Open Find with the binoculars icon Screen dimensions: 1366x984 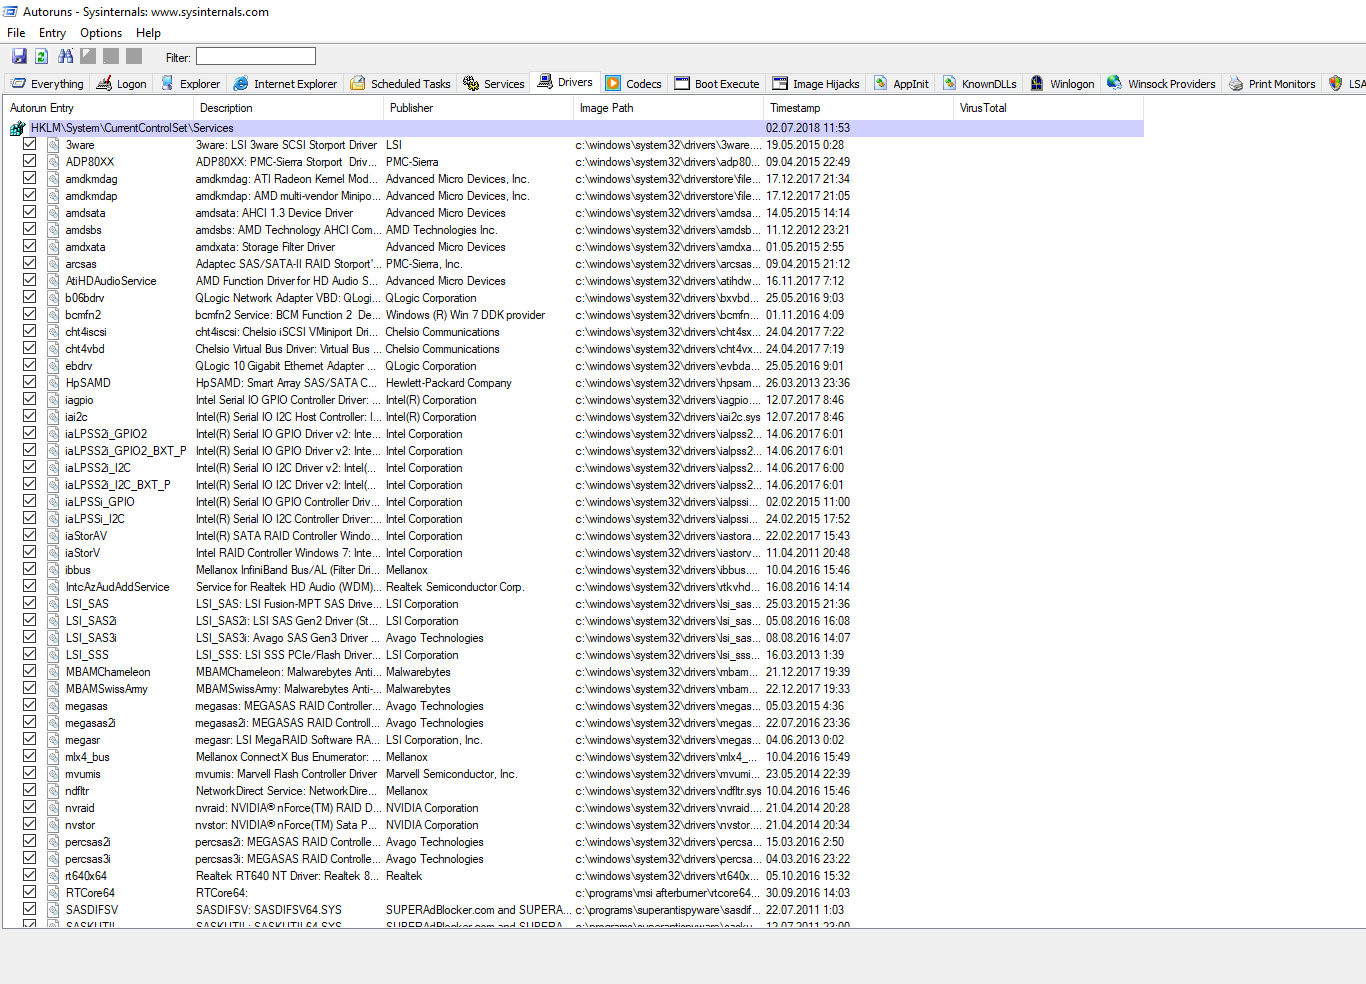[66, 56]
